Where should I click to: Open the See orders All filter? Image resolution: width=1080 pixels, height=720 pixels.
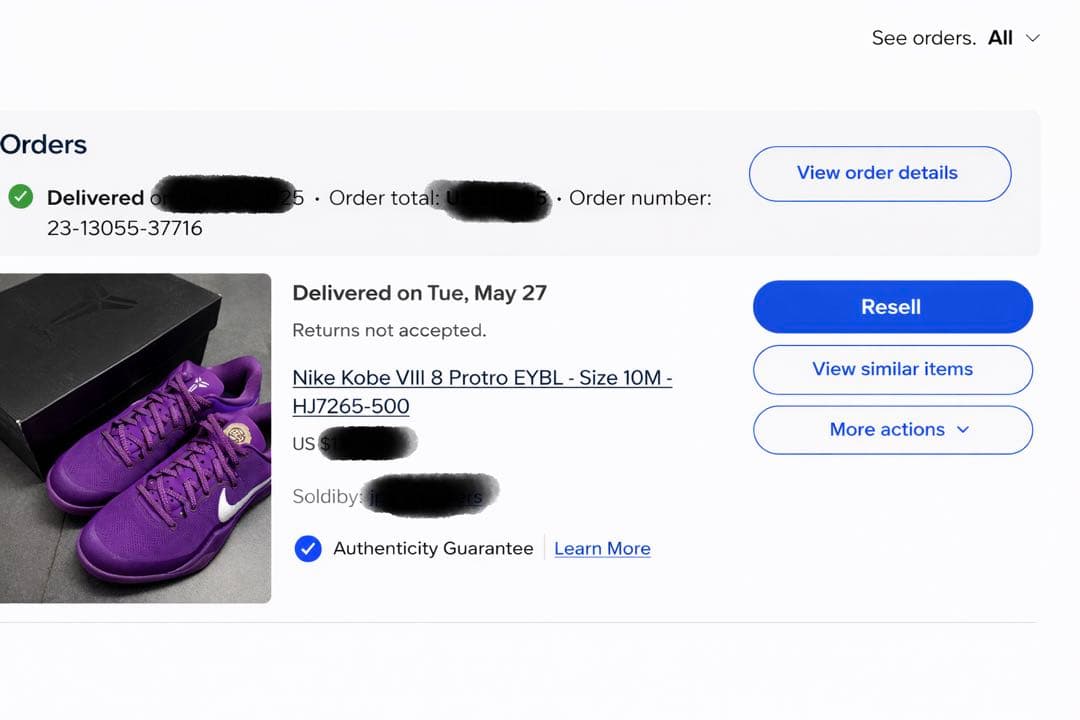(x=1000, y=38)
